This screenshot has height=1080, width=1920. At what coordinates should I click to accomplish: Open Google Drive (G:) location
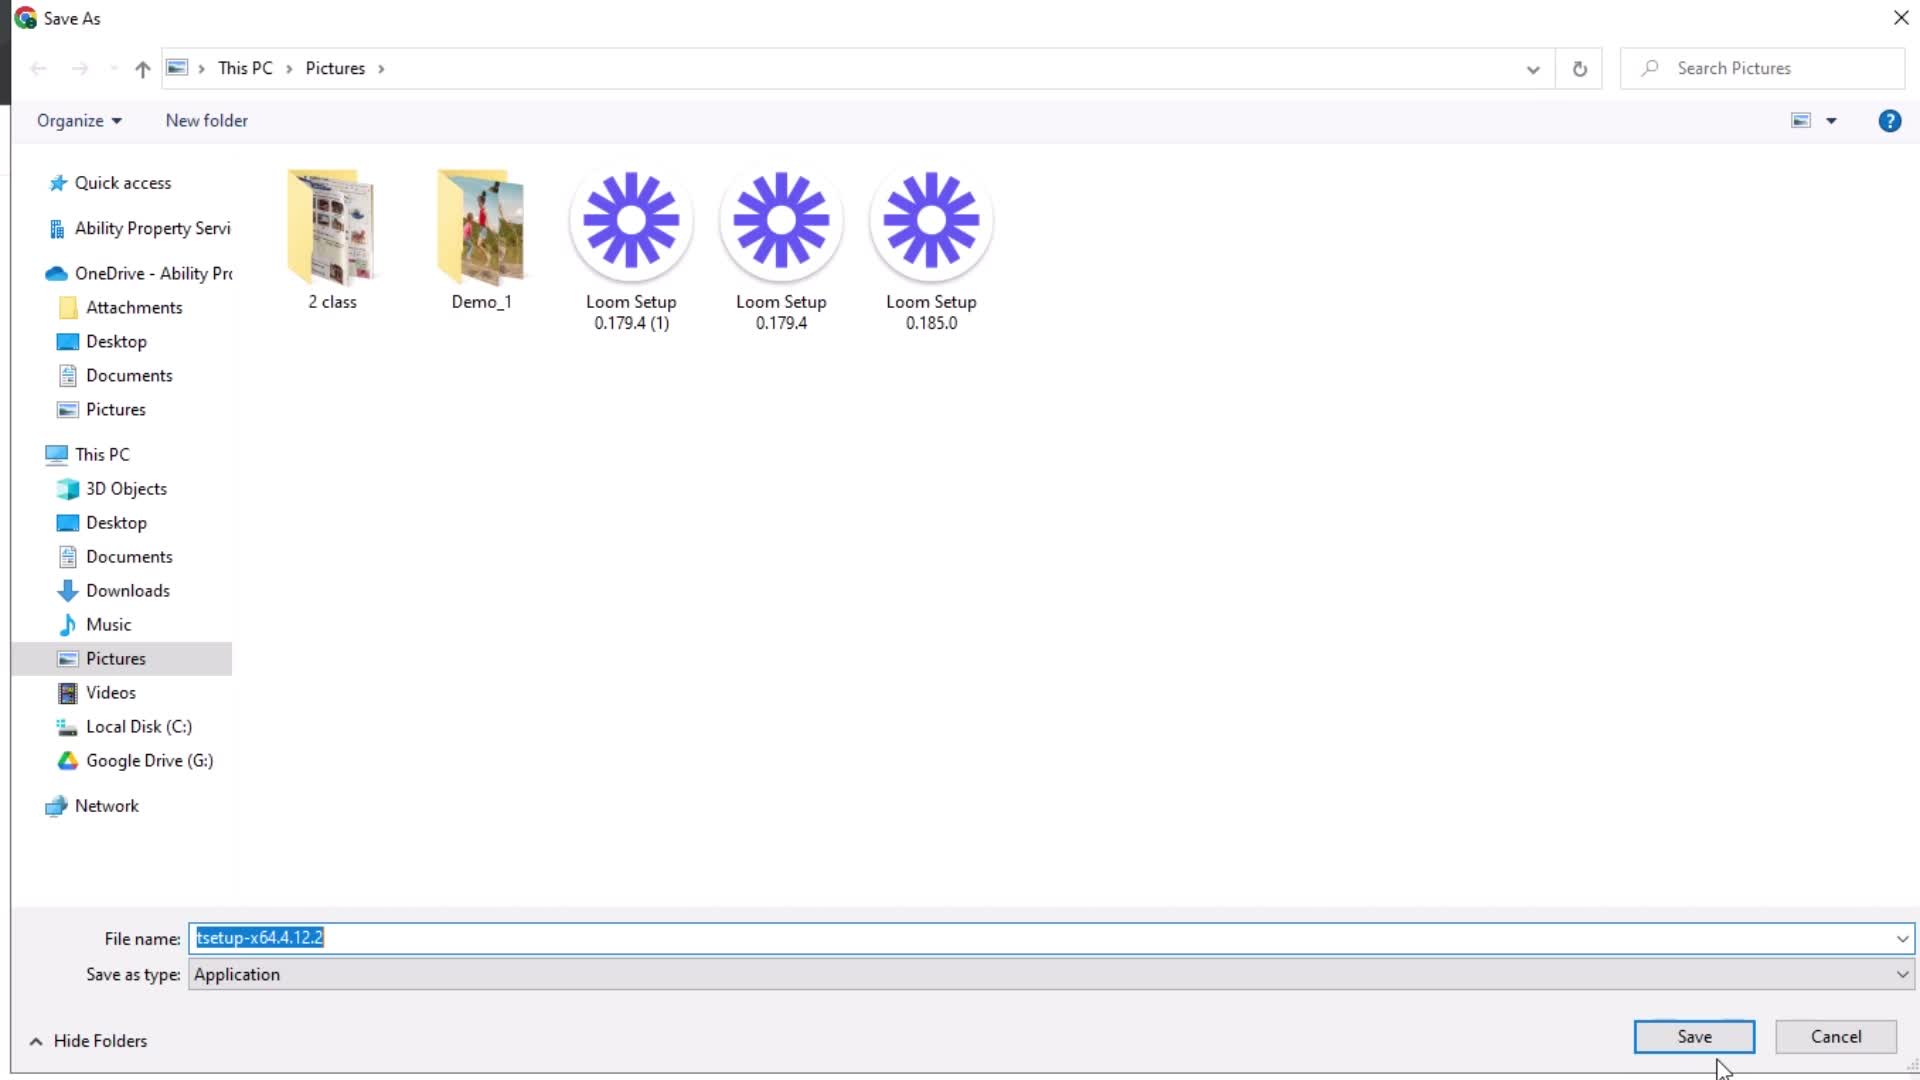coord(149,760)
